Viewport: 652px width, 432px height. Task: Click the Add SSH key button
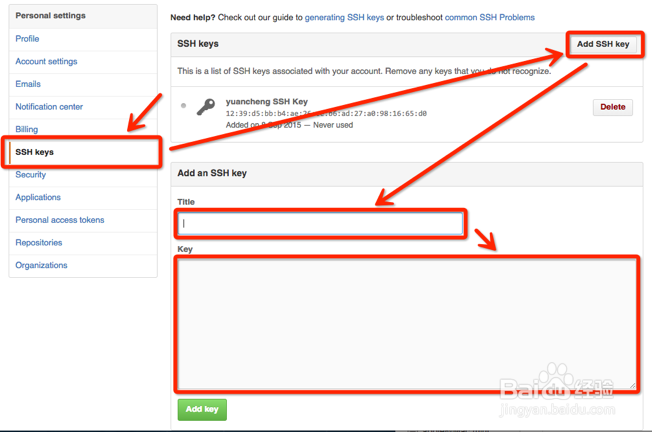(x=603, y=44)
